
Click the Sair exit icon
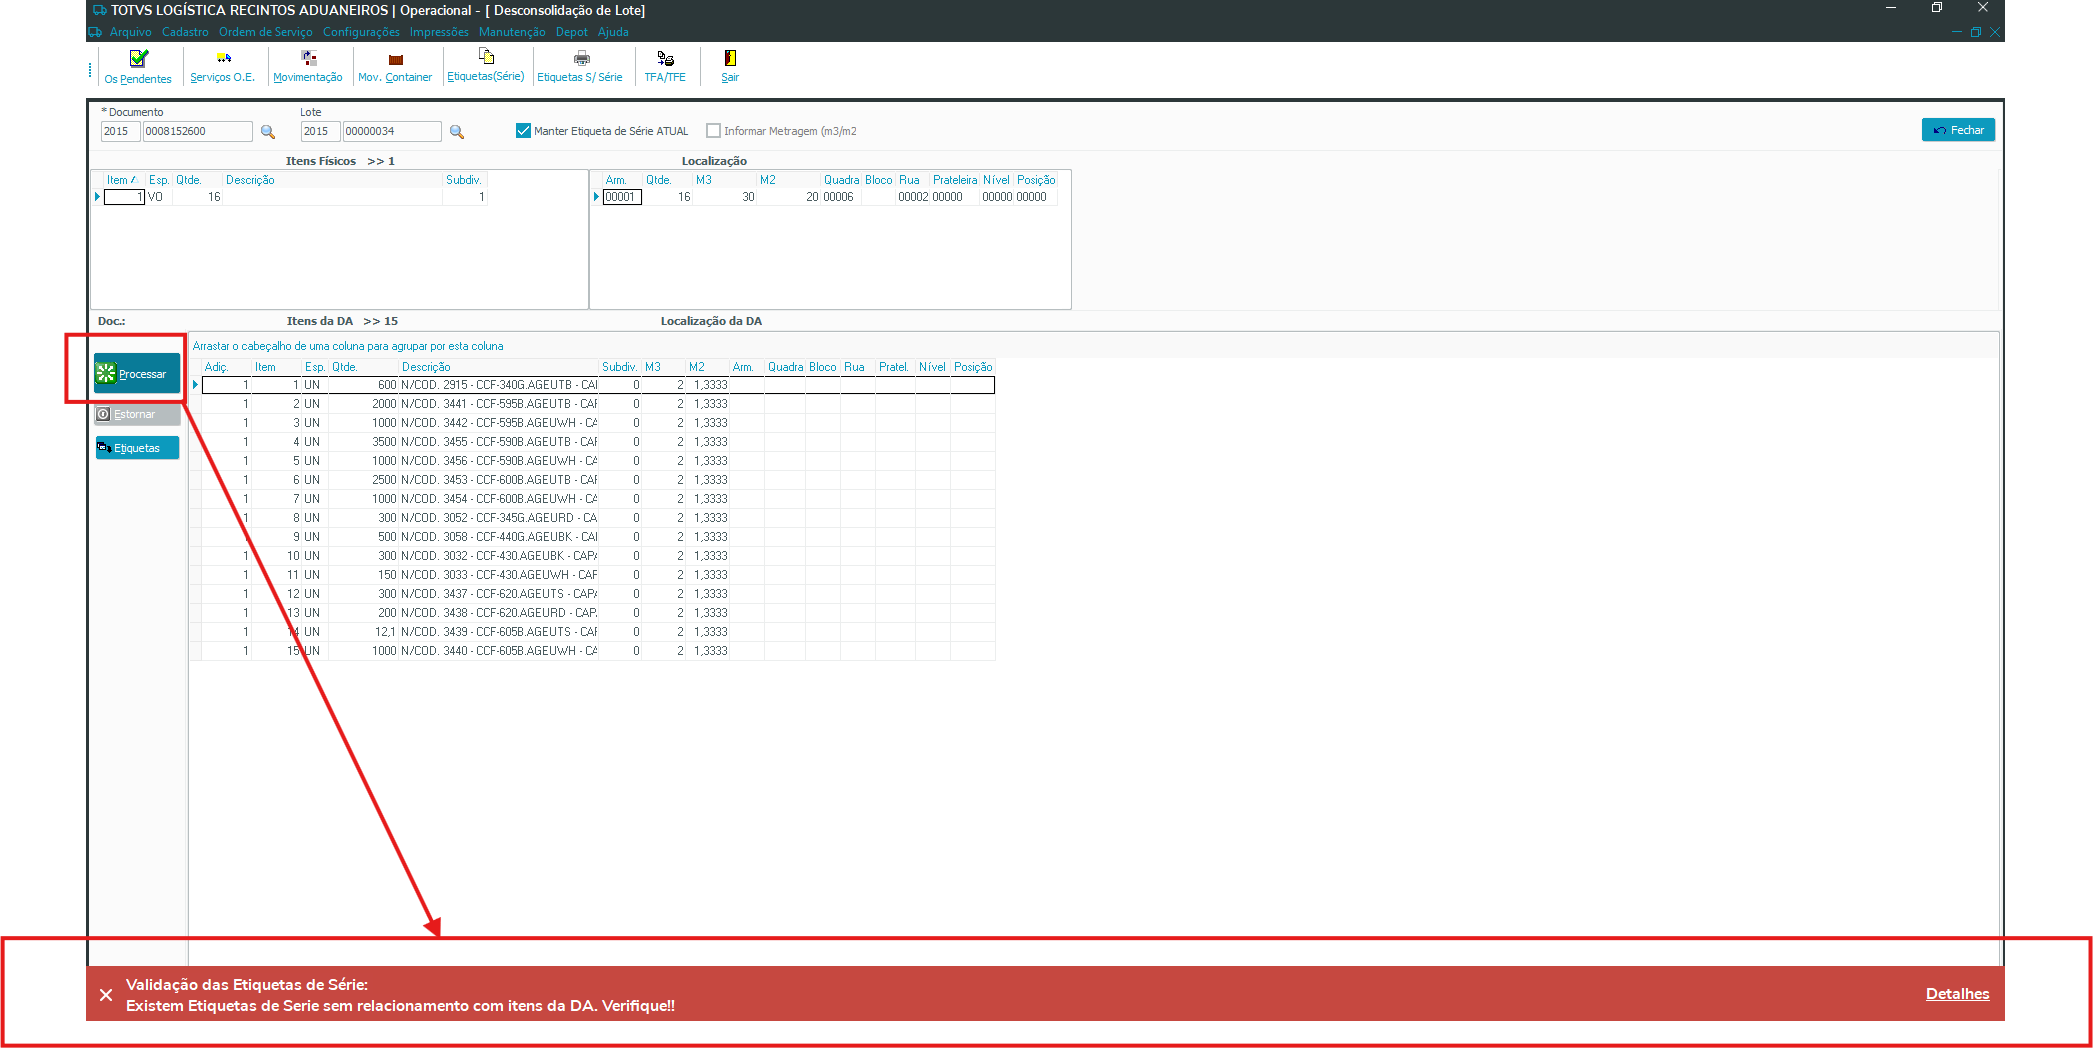730,67
